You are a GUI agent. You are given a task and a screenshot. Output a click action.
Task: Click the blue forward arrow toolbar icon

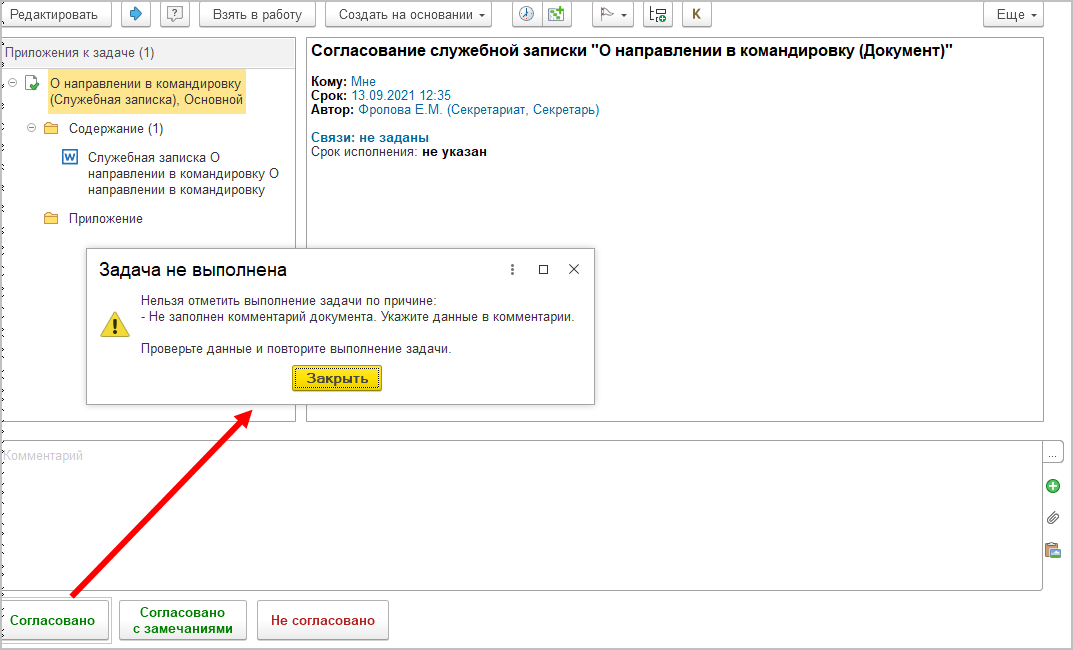click(x=135, y=15)
